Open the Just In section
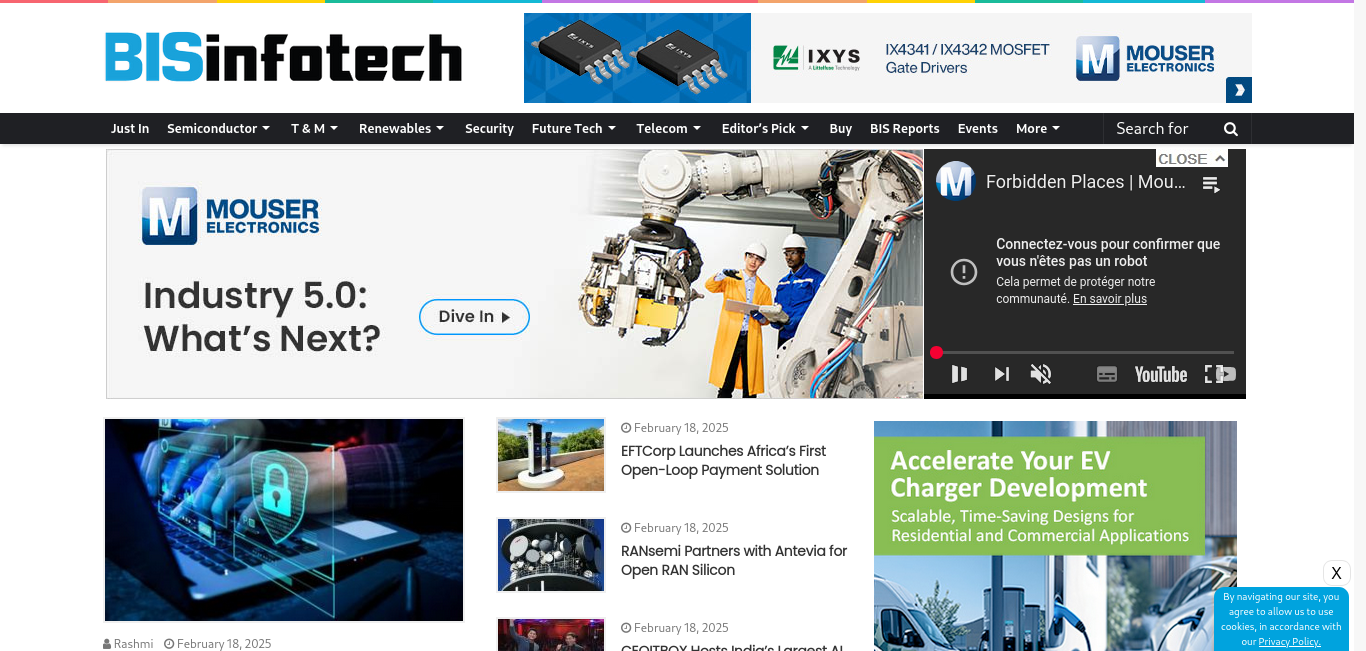 (130, 129)
